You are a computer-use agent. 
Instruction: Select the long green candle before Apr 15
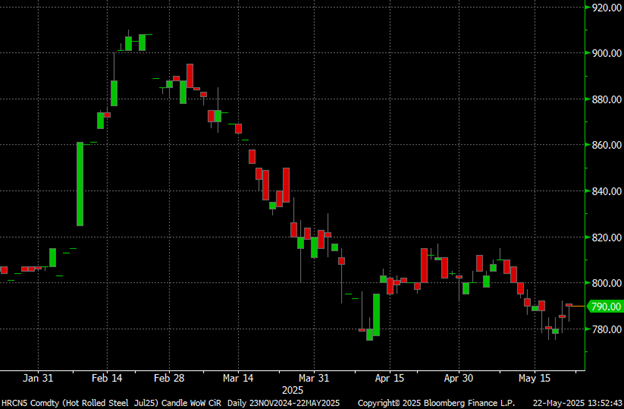tap(377, 314)
